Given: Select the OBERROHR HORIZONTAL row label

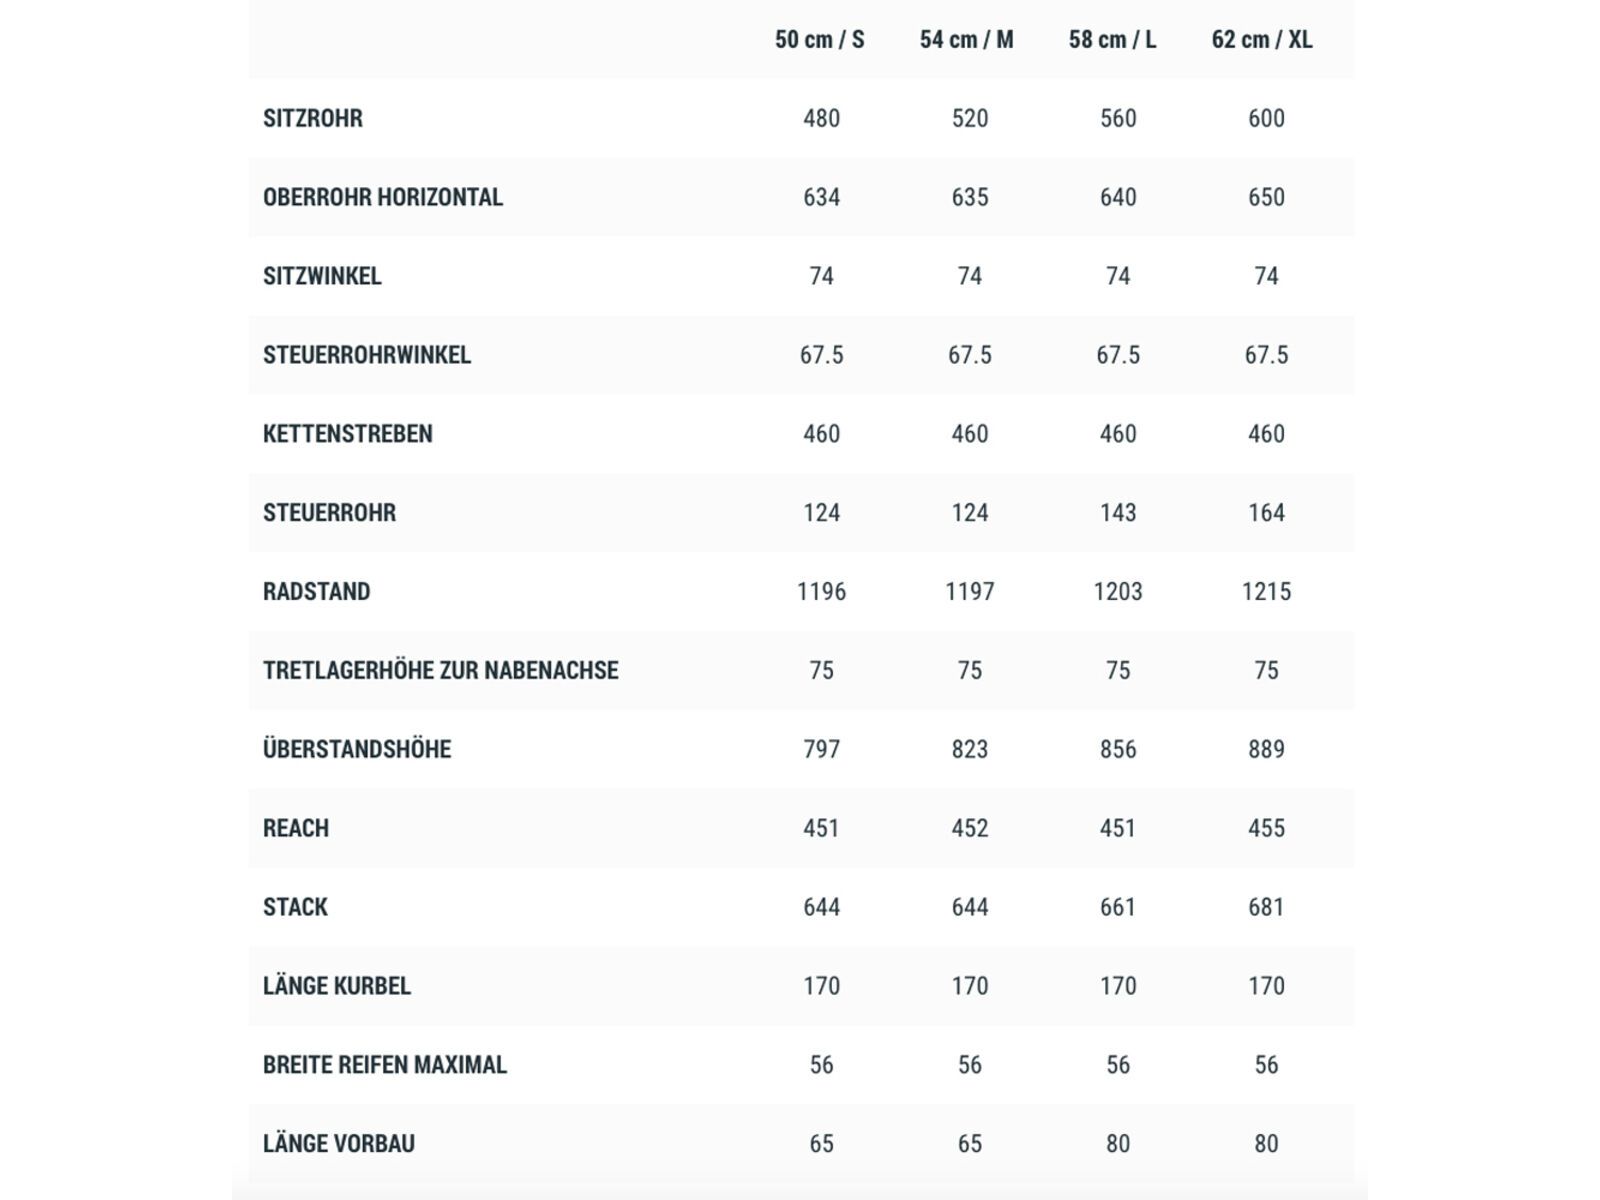Looking at the screenshot, I should pos(383,197).
